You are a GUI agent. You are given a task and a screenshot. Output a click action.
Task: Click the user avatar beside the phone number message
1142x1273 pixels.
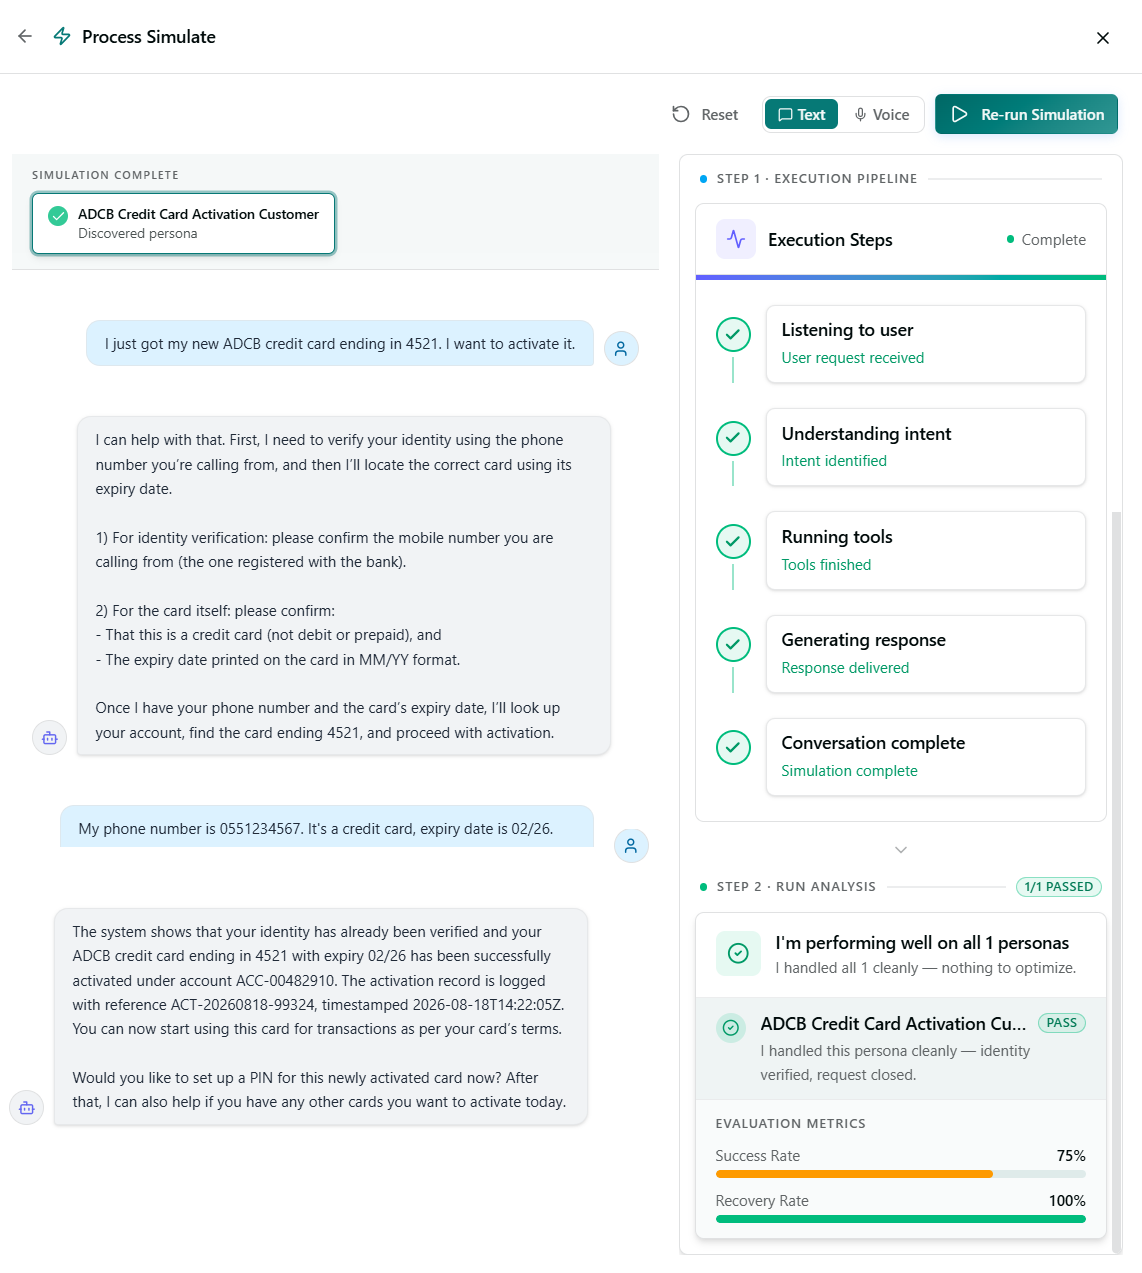pyautogui.click(x=631, y=845)
